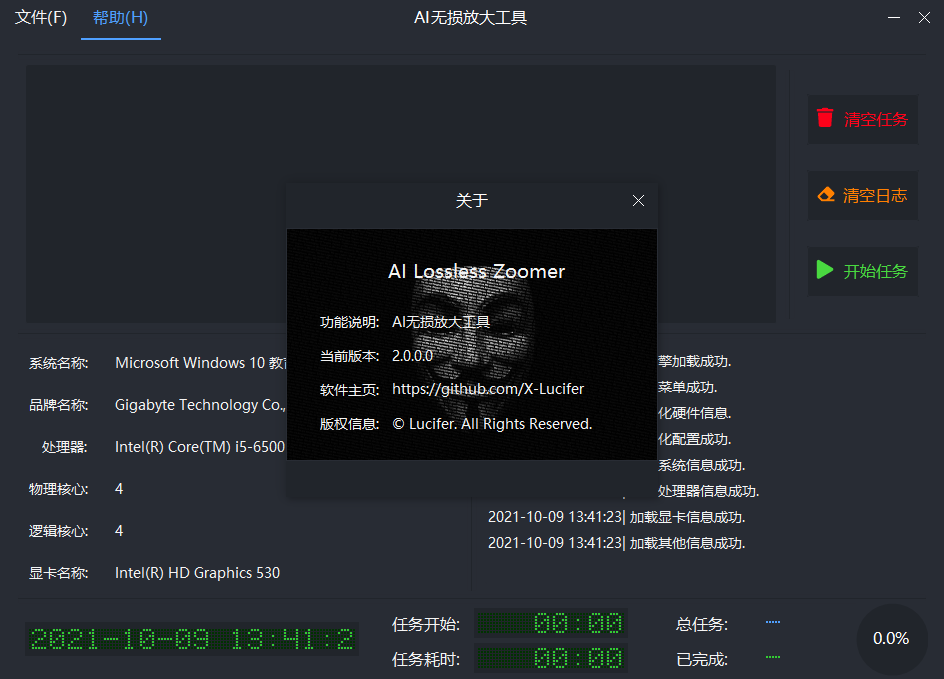Click the 任务耗时 timer display

tap(551, 659)
